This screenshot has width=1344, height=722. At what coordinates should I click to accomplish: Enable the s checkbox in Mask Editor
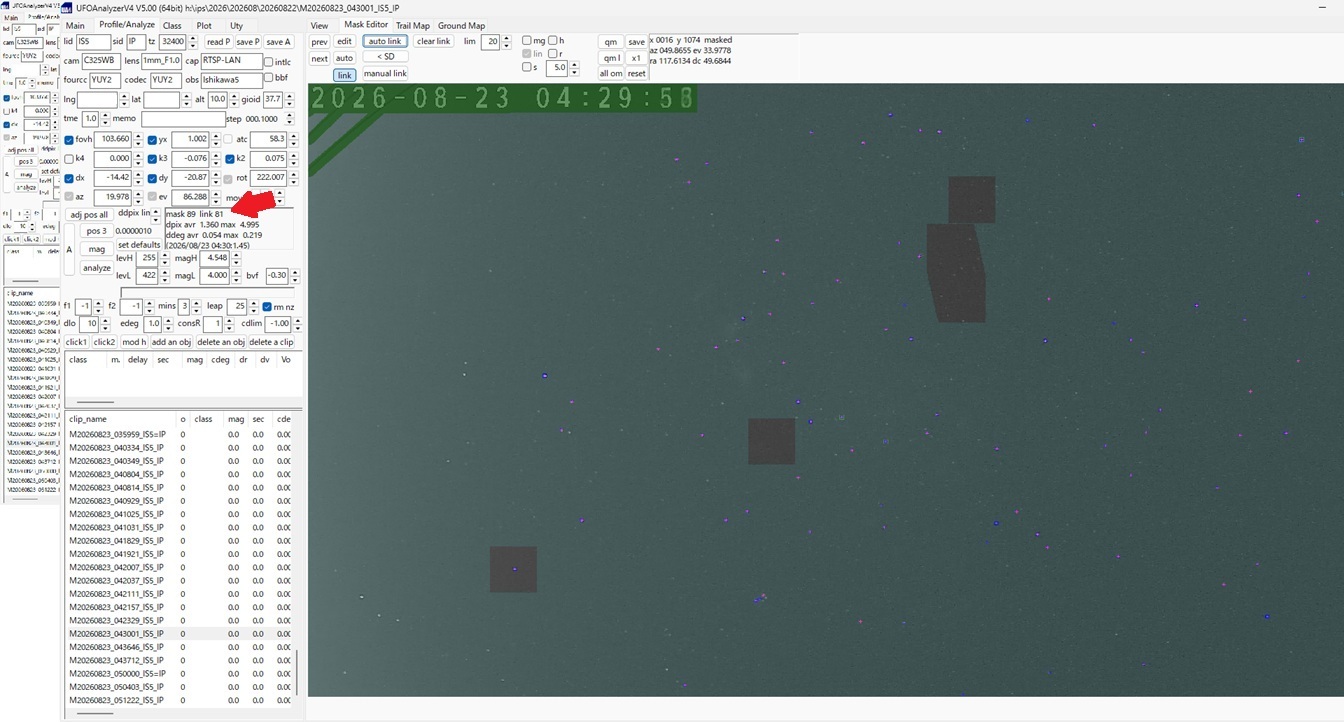(x=527, y=68)
